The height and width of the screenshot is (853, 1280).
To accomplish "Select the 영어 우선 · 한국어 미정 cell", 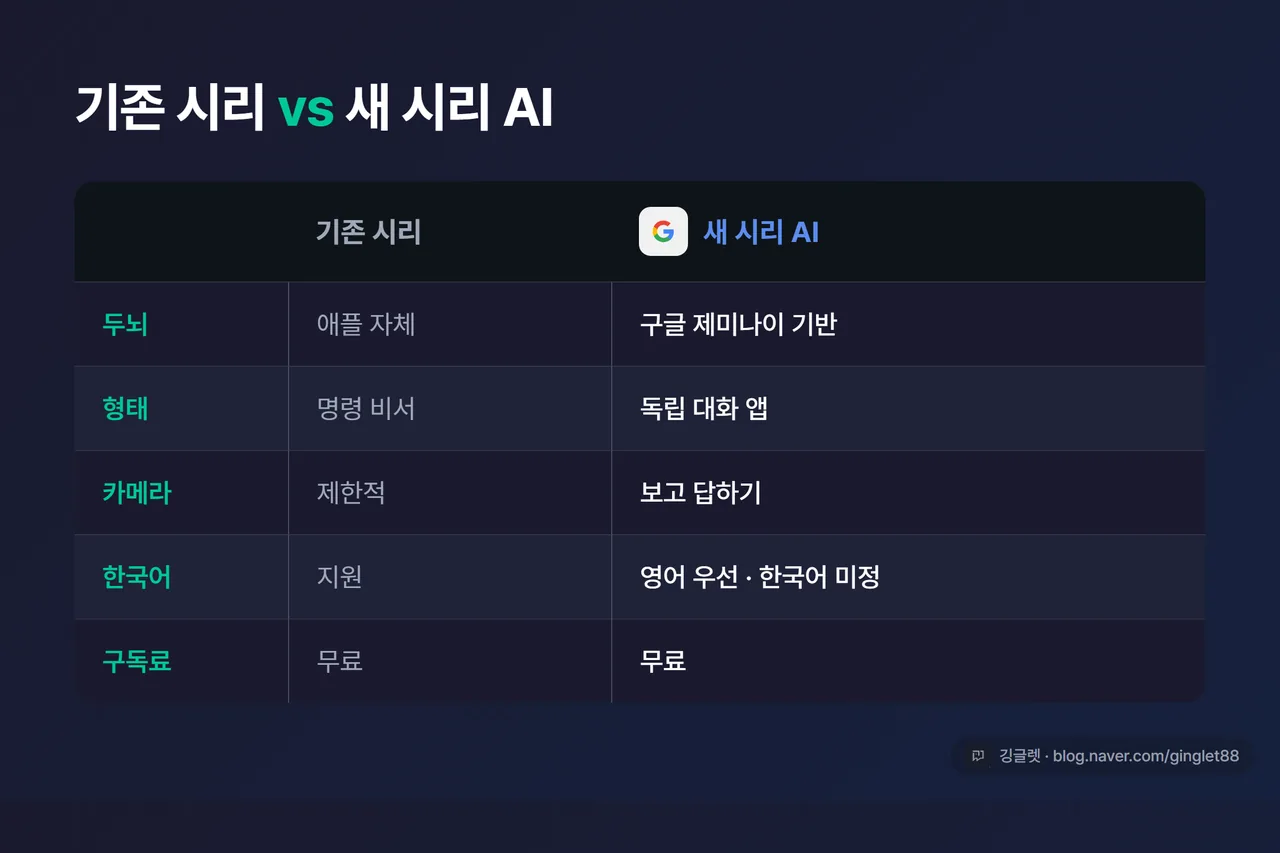I will (x=760, y=577).
